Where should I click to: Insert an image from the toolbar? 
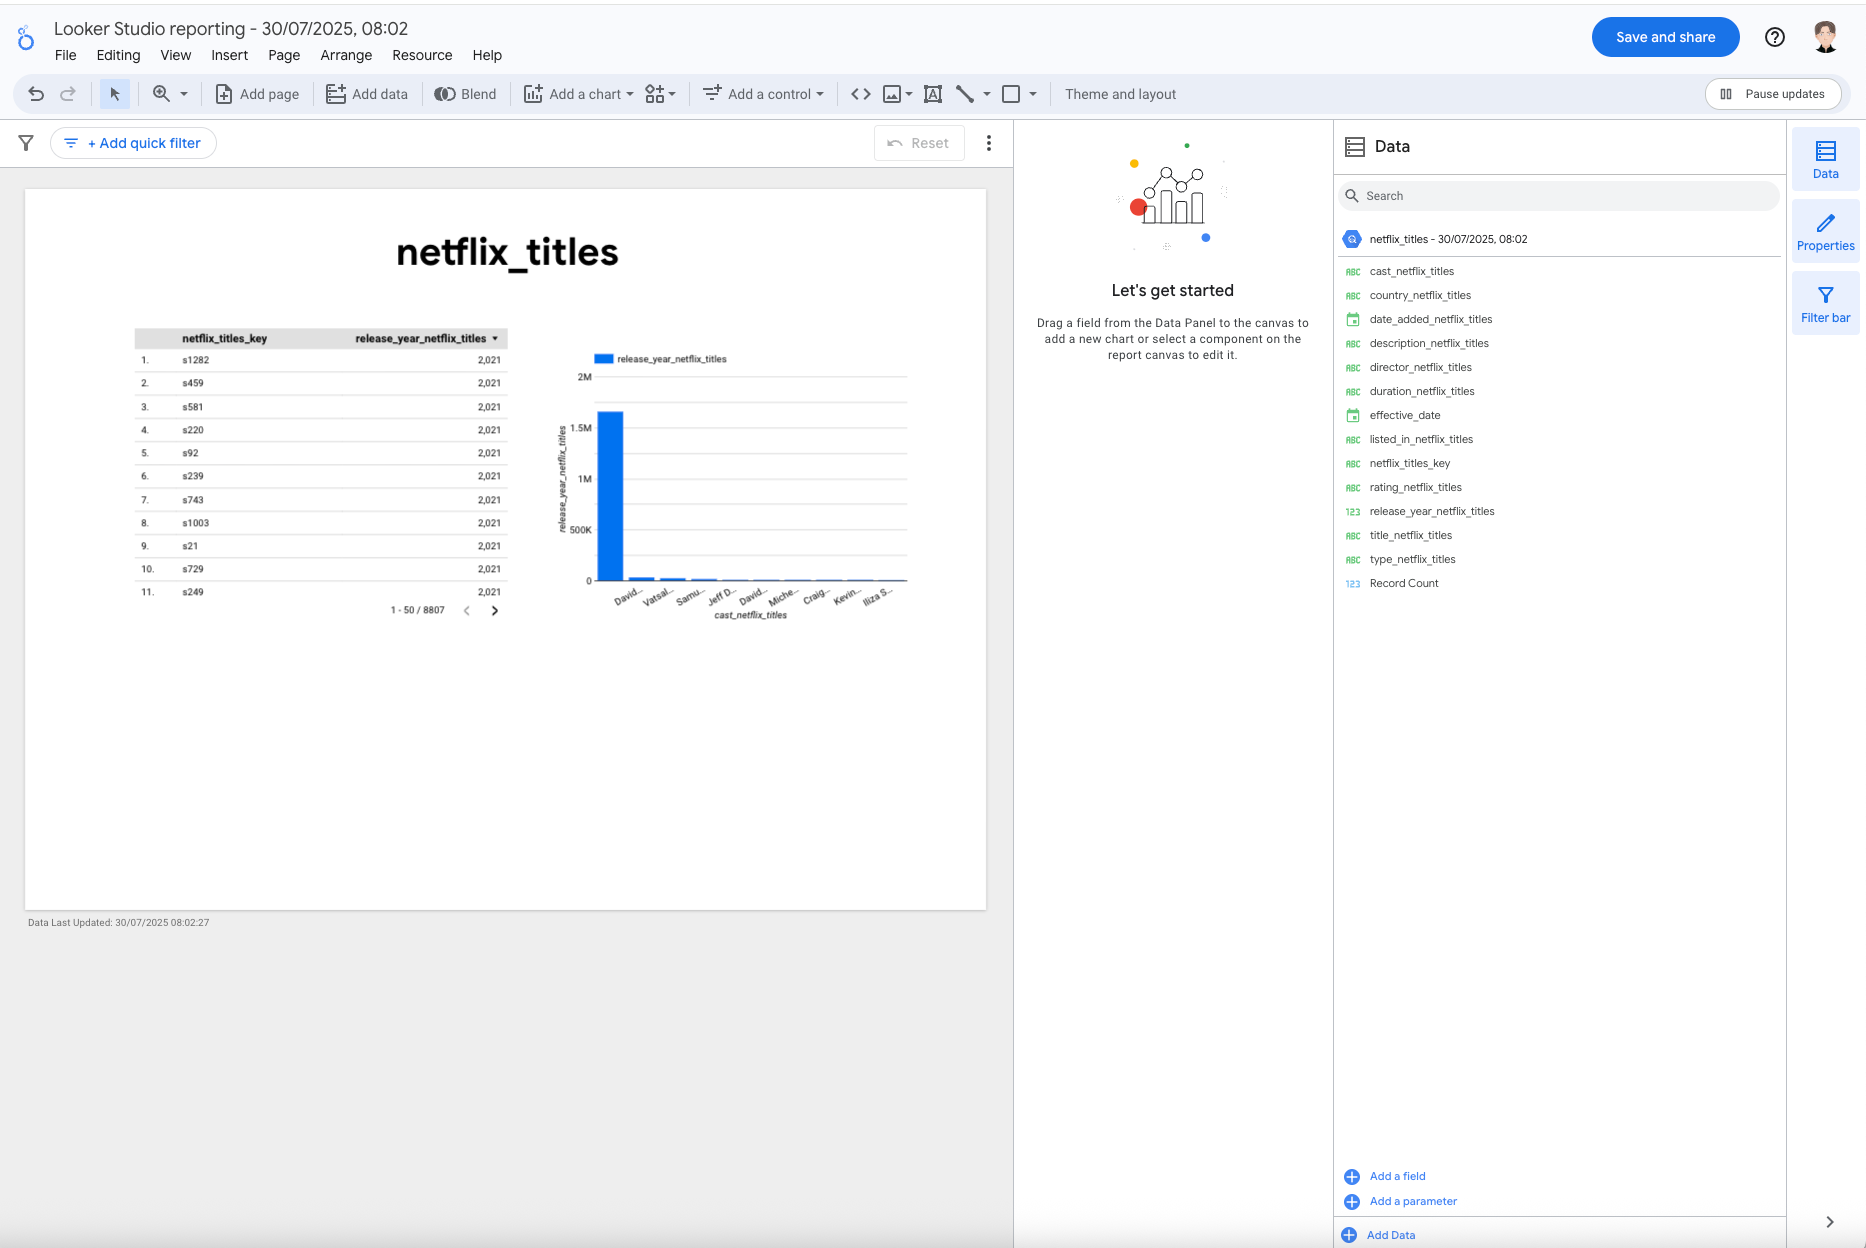(x=892, y=94)
